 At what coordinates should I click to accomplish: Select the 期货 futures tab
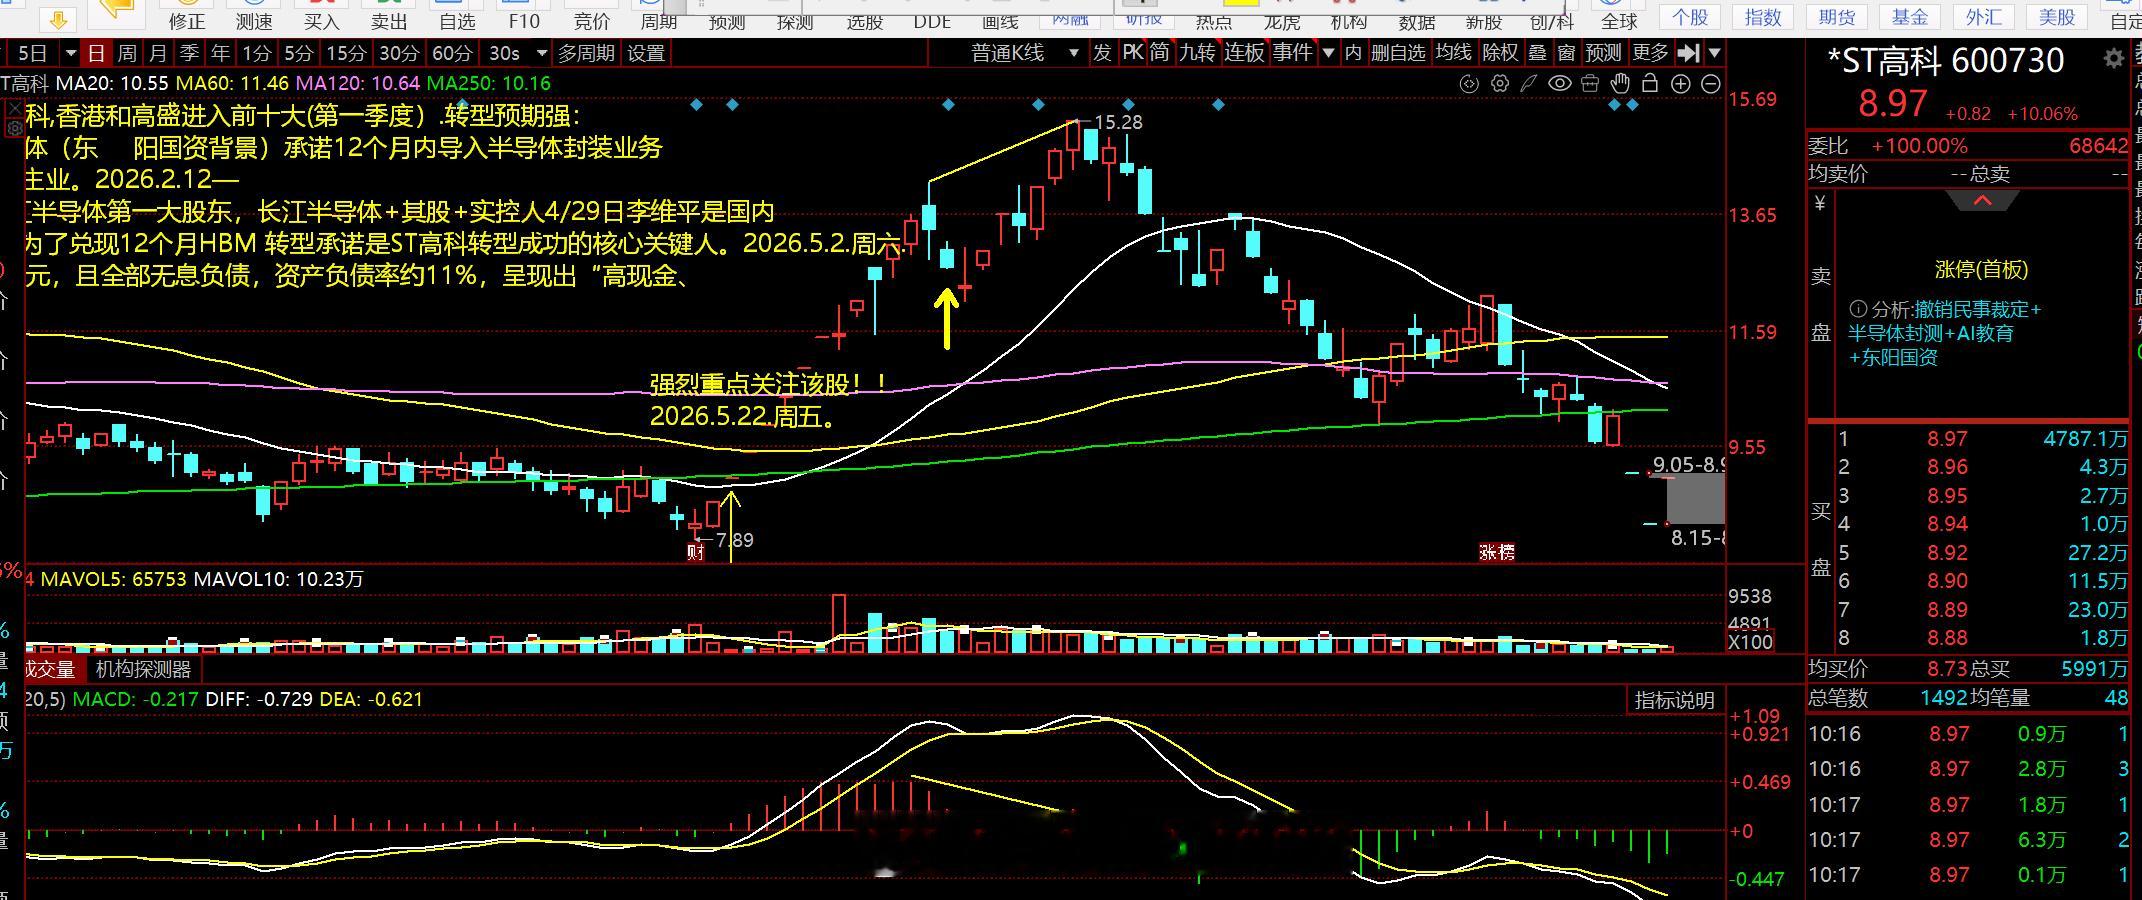tap(1837, 17)
